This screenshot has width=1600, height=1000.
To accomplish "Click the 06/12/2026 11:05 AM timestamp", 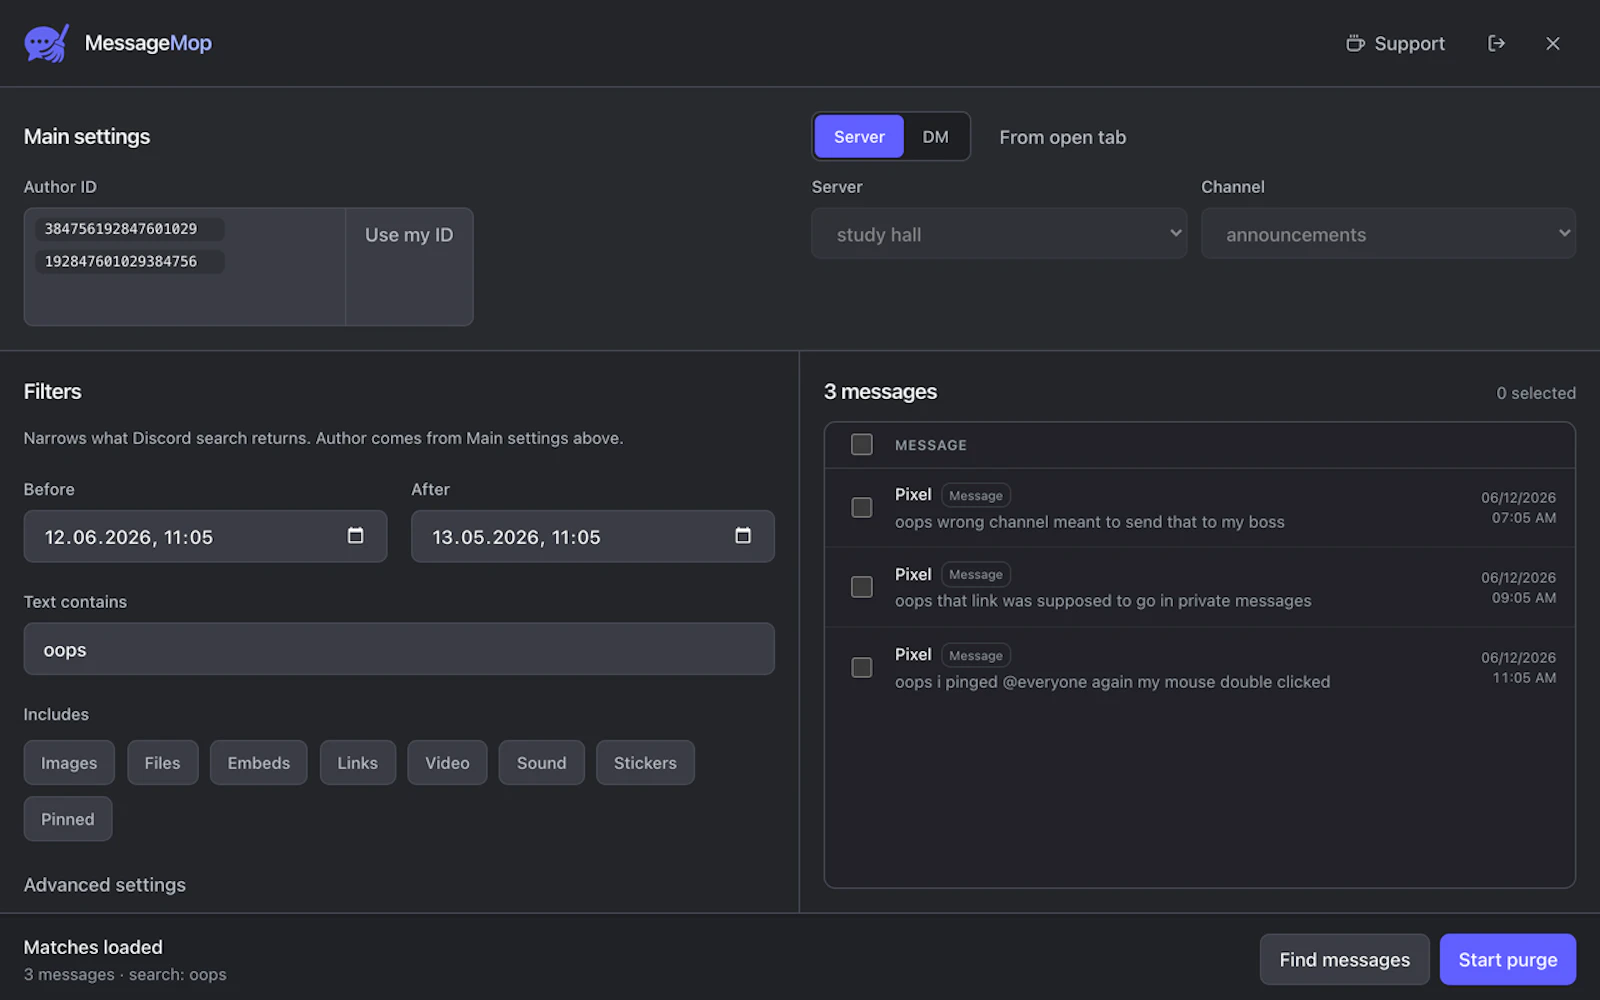I will click(1518, 668).
